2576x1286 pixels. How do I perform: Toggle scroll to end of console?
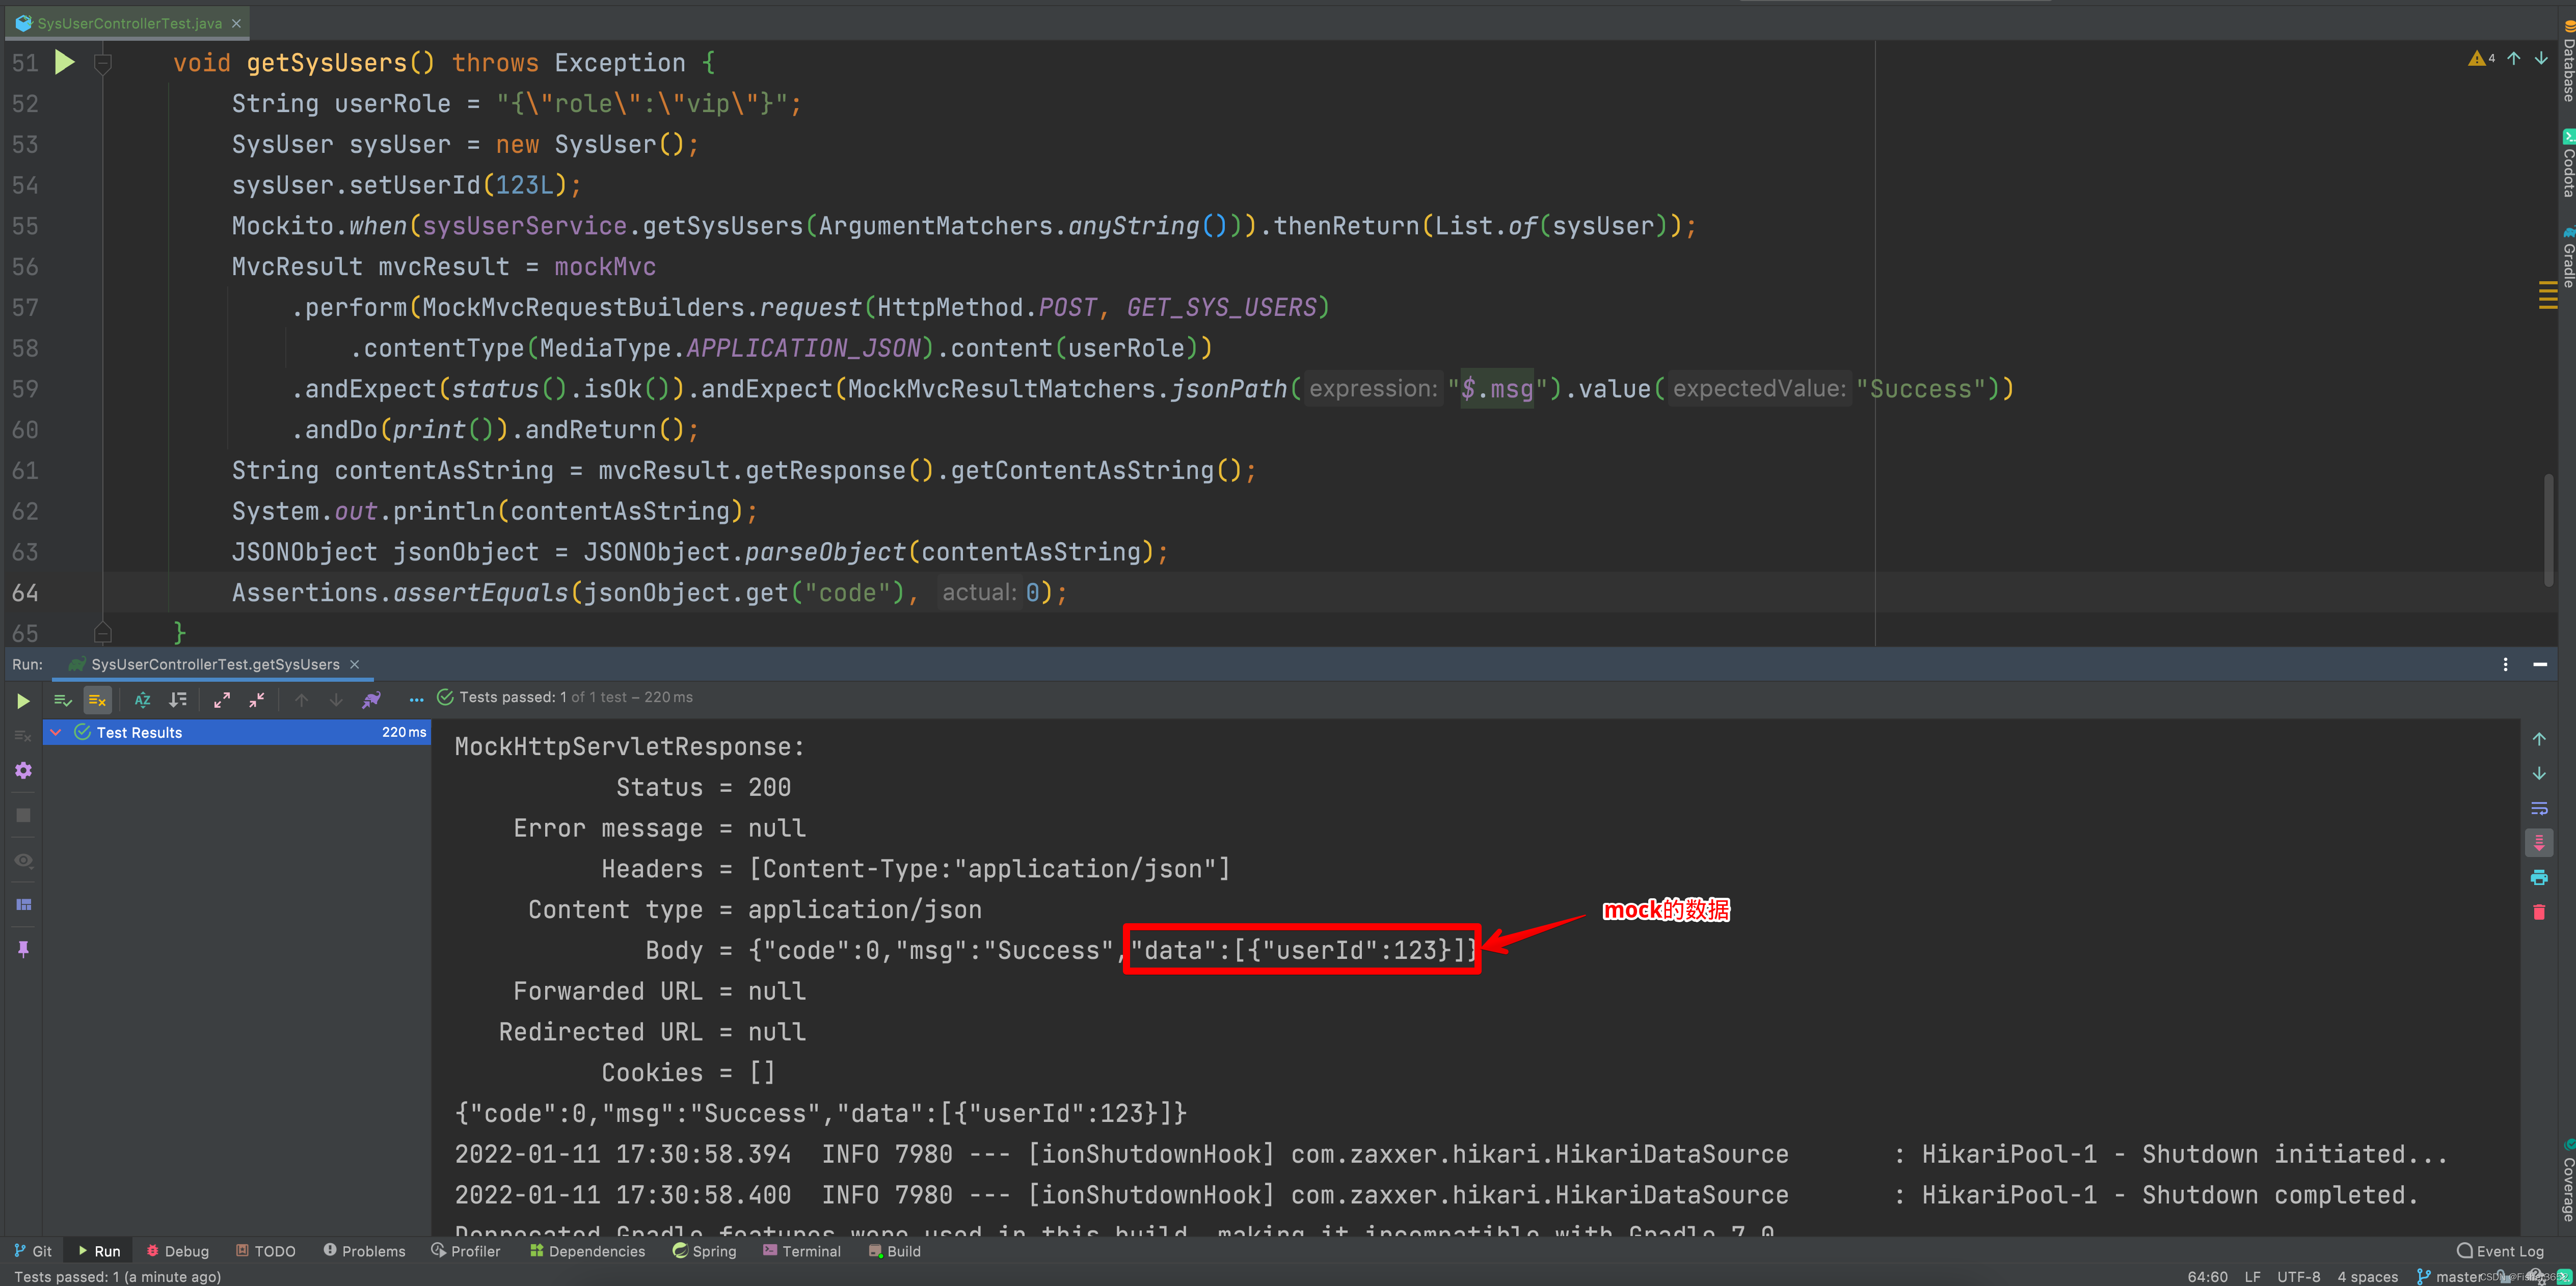click(2539, 843)
